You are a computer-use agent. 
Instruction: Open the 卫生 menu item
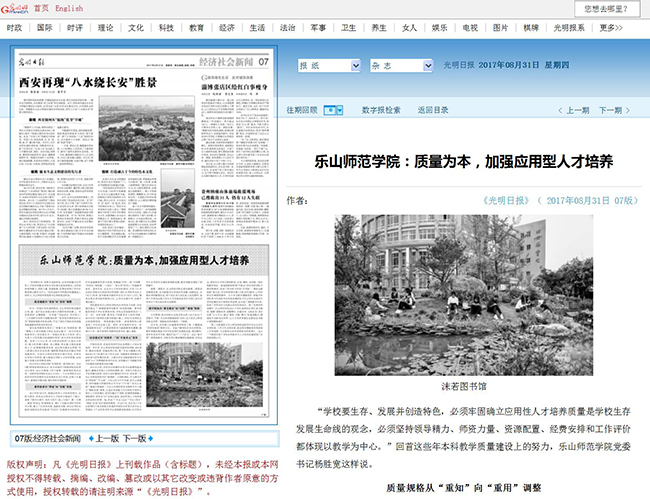coord(348,28)
